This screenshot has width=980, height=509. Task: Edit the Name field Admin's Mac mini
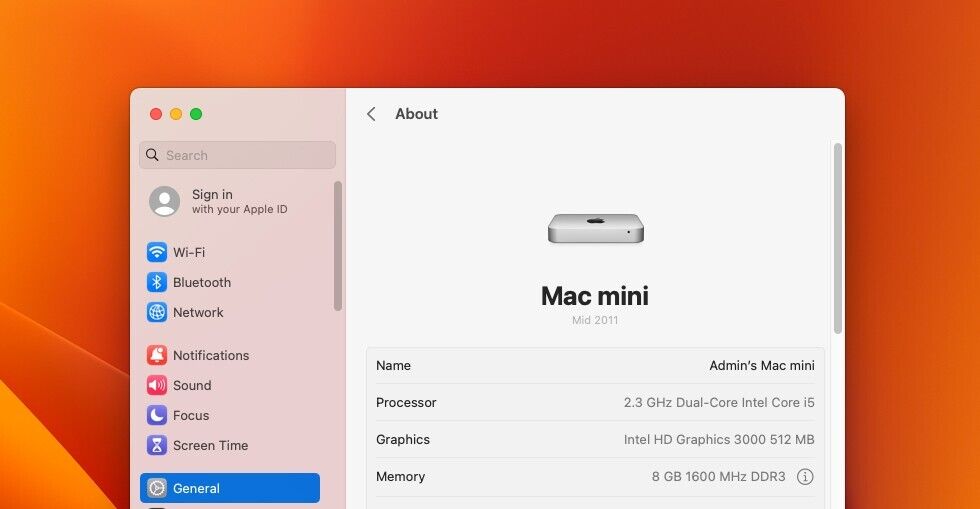[x=761, y=366]
